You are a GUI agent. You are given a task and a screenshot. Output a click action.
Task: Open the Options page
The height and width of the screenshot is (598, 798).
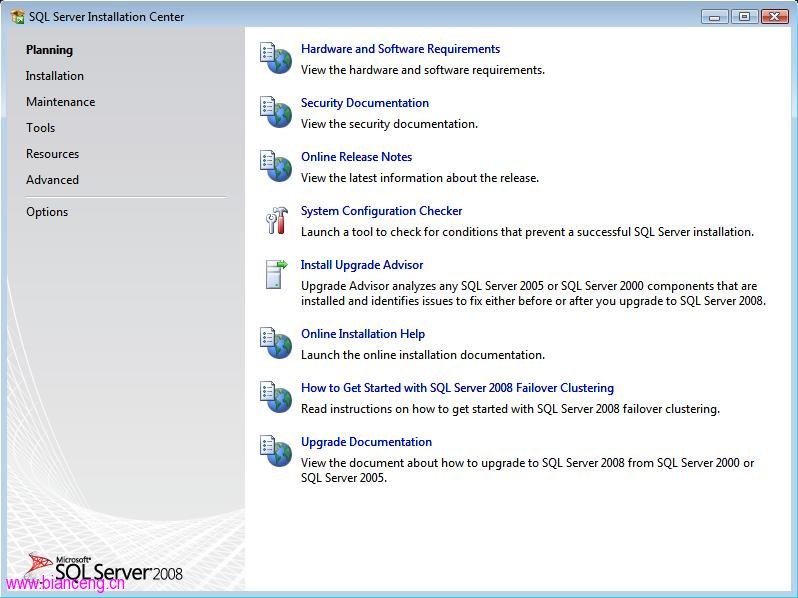47,212
